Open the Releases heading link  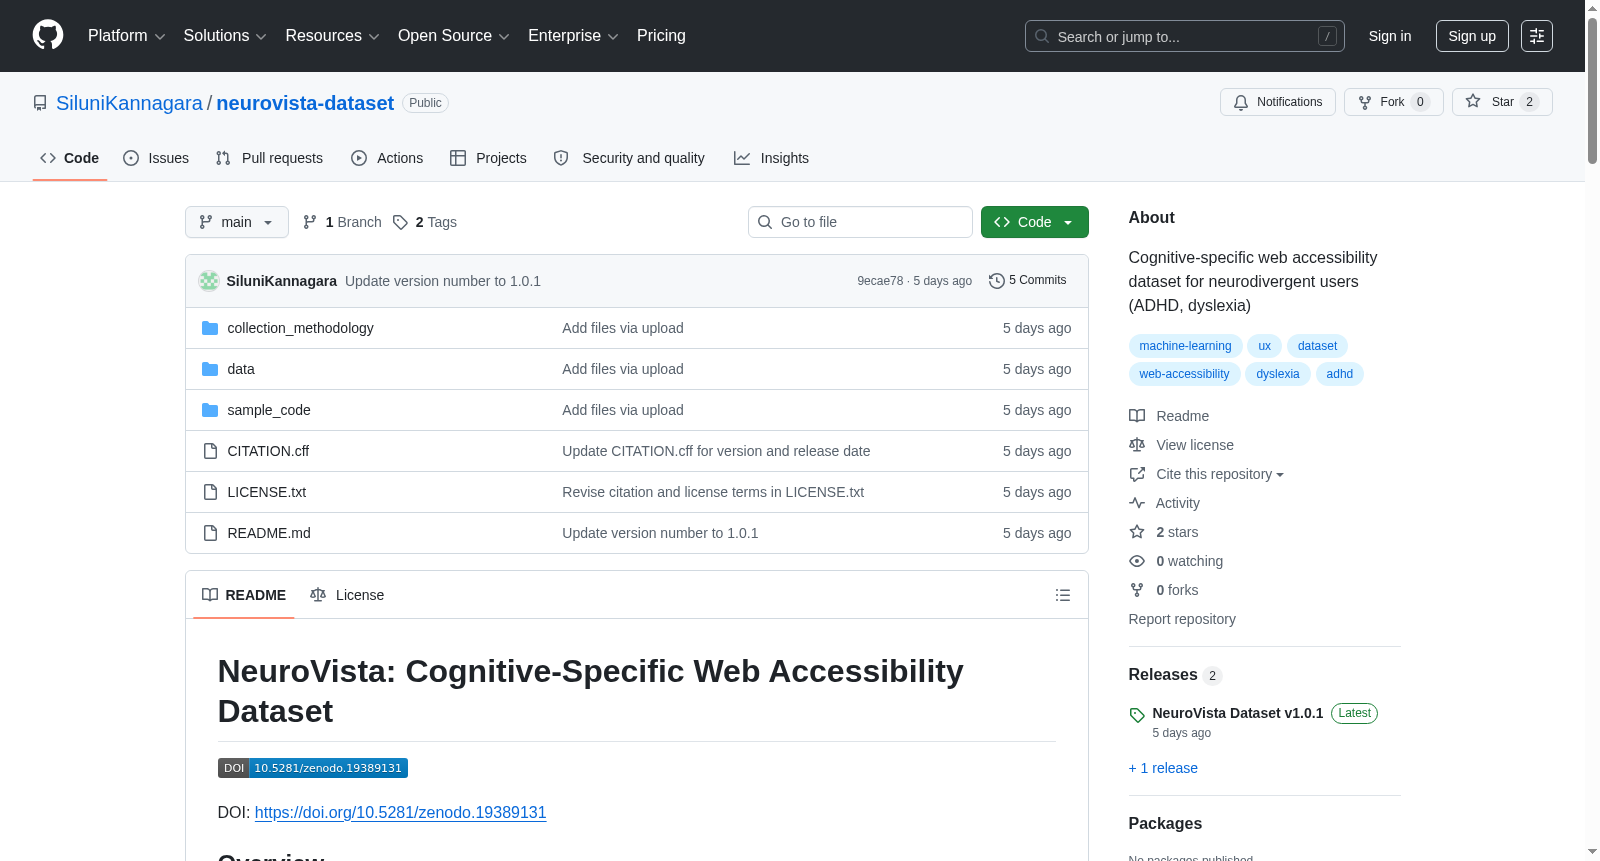[x=1175, y=675]
